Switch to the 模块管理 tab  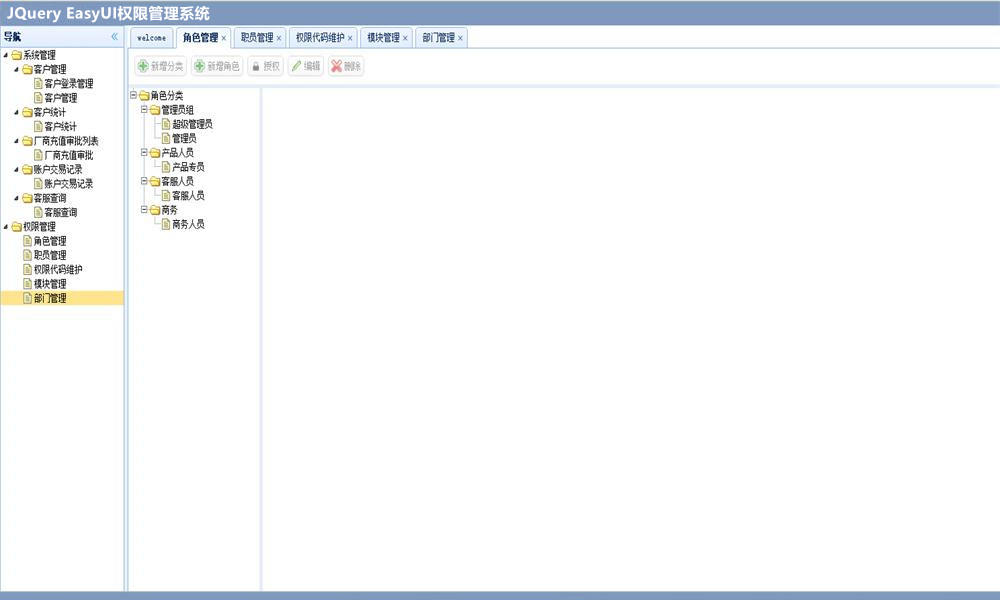pyautogui.click(x=383, y=38)
